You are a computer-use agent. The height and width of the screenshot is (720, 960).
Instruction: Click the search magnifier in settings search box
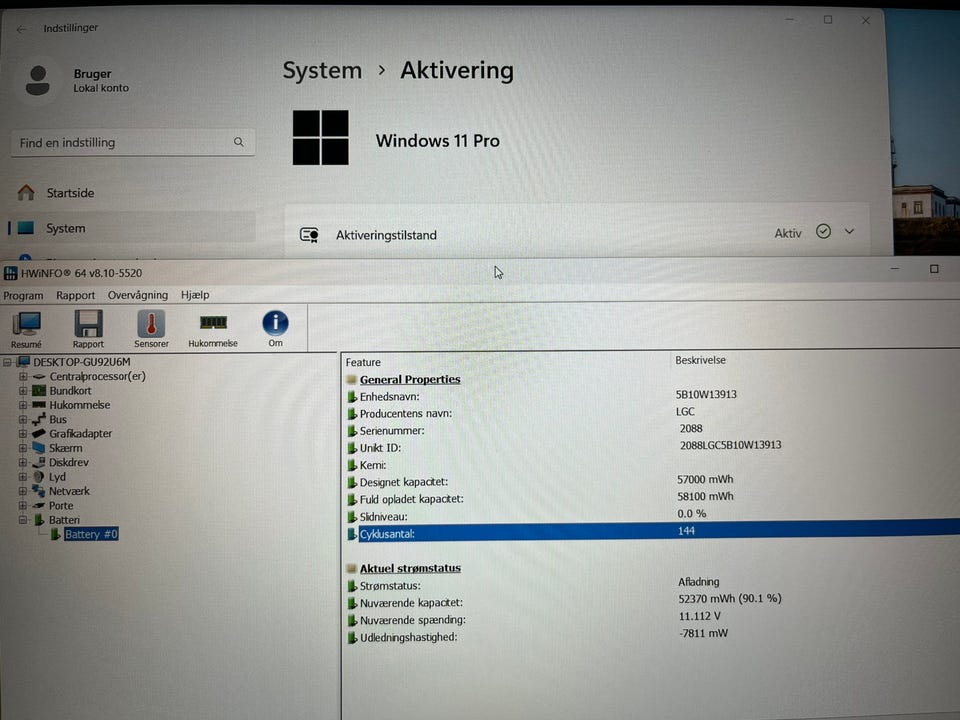pyautogui.click(x=239, y=142)
